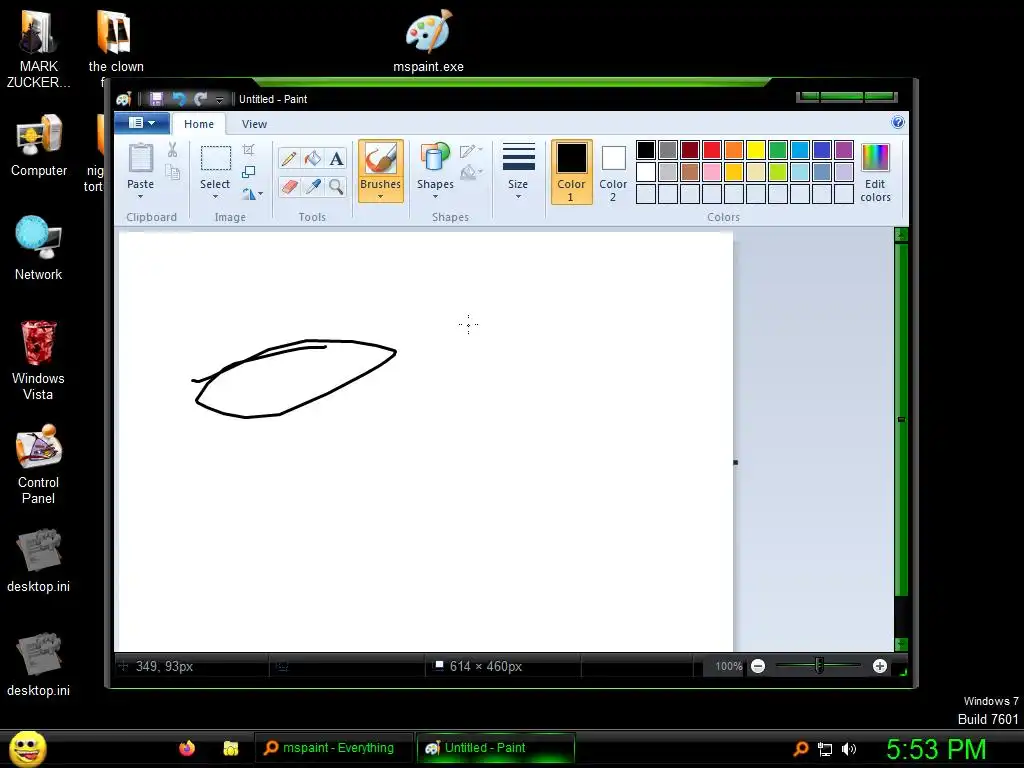Open the blue Paint file menu button

pyautogui.click(x=142, y=123)
